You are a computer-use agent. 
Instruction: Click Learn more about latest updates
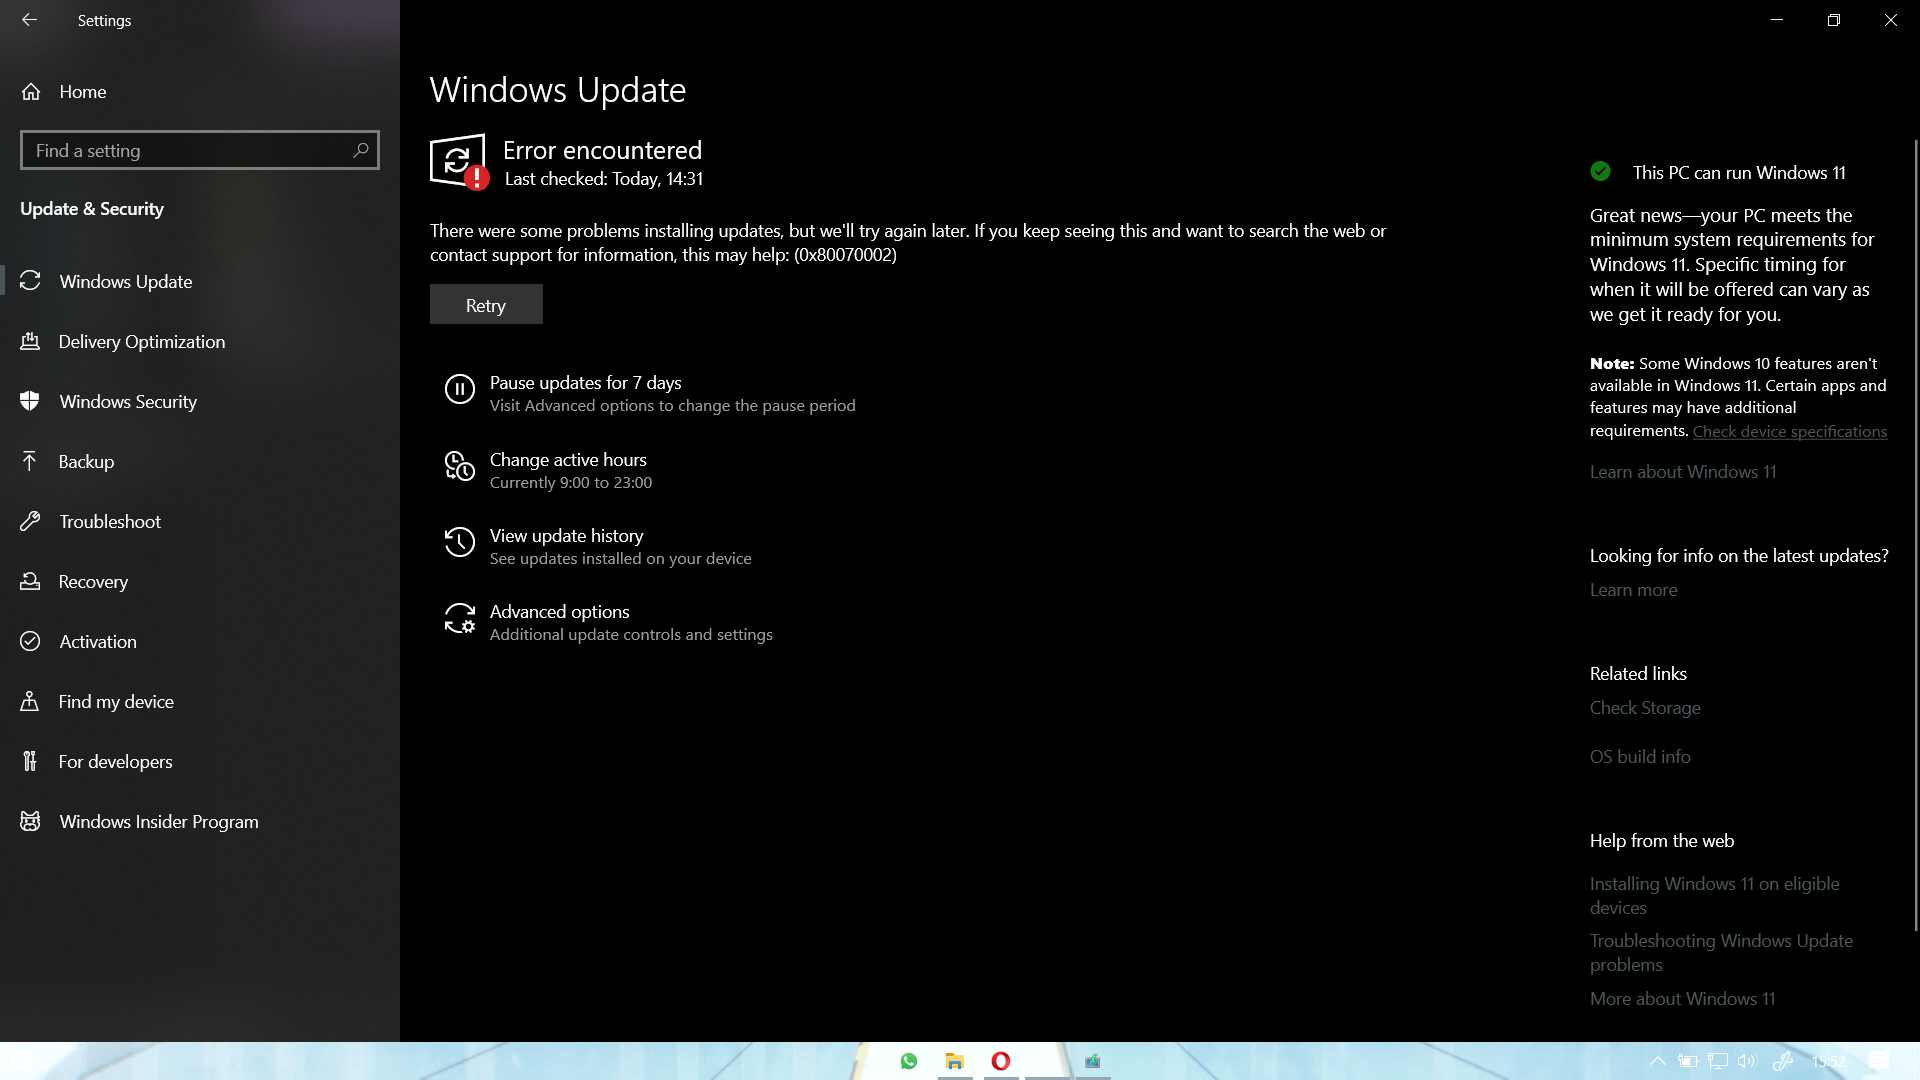pyautogui.click(x=1634, y=590)
